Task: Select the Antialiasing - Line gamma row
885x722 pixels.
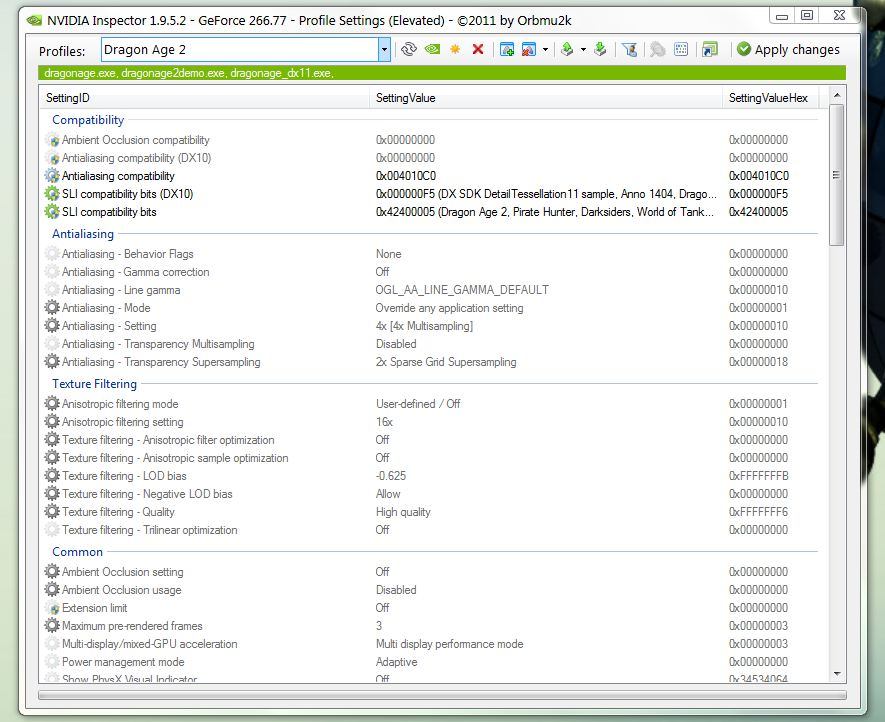Action: pyautogui.click(x=429, y=290)
